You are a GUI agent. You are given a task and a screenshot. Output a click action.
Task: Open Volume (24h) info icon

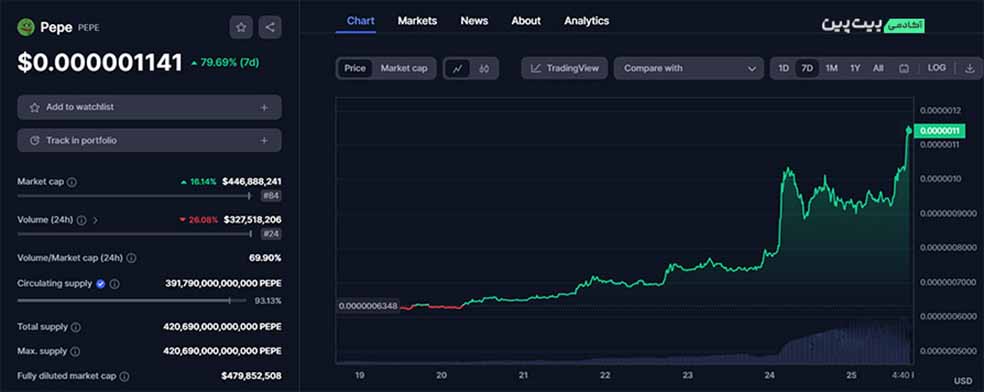tap(82, 220)
